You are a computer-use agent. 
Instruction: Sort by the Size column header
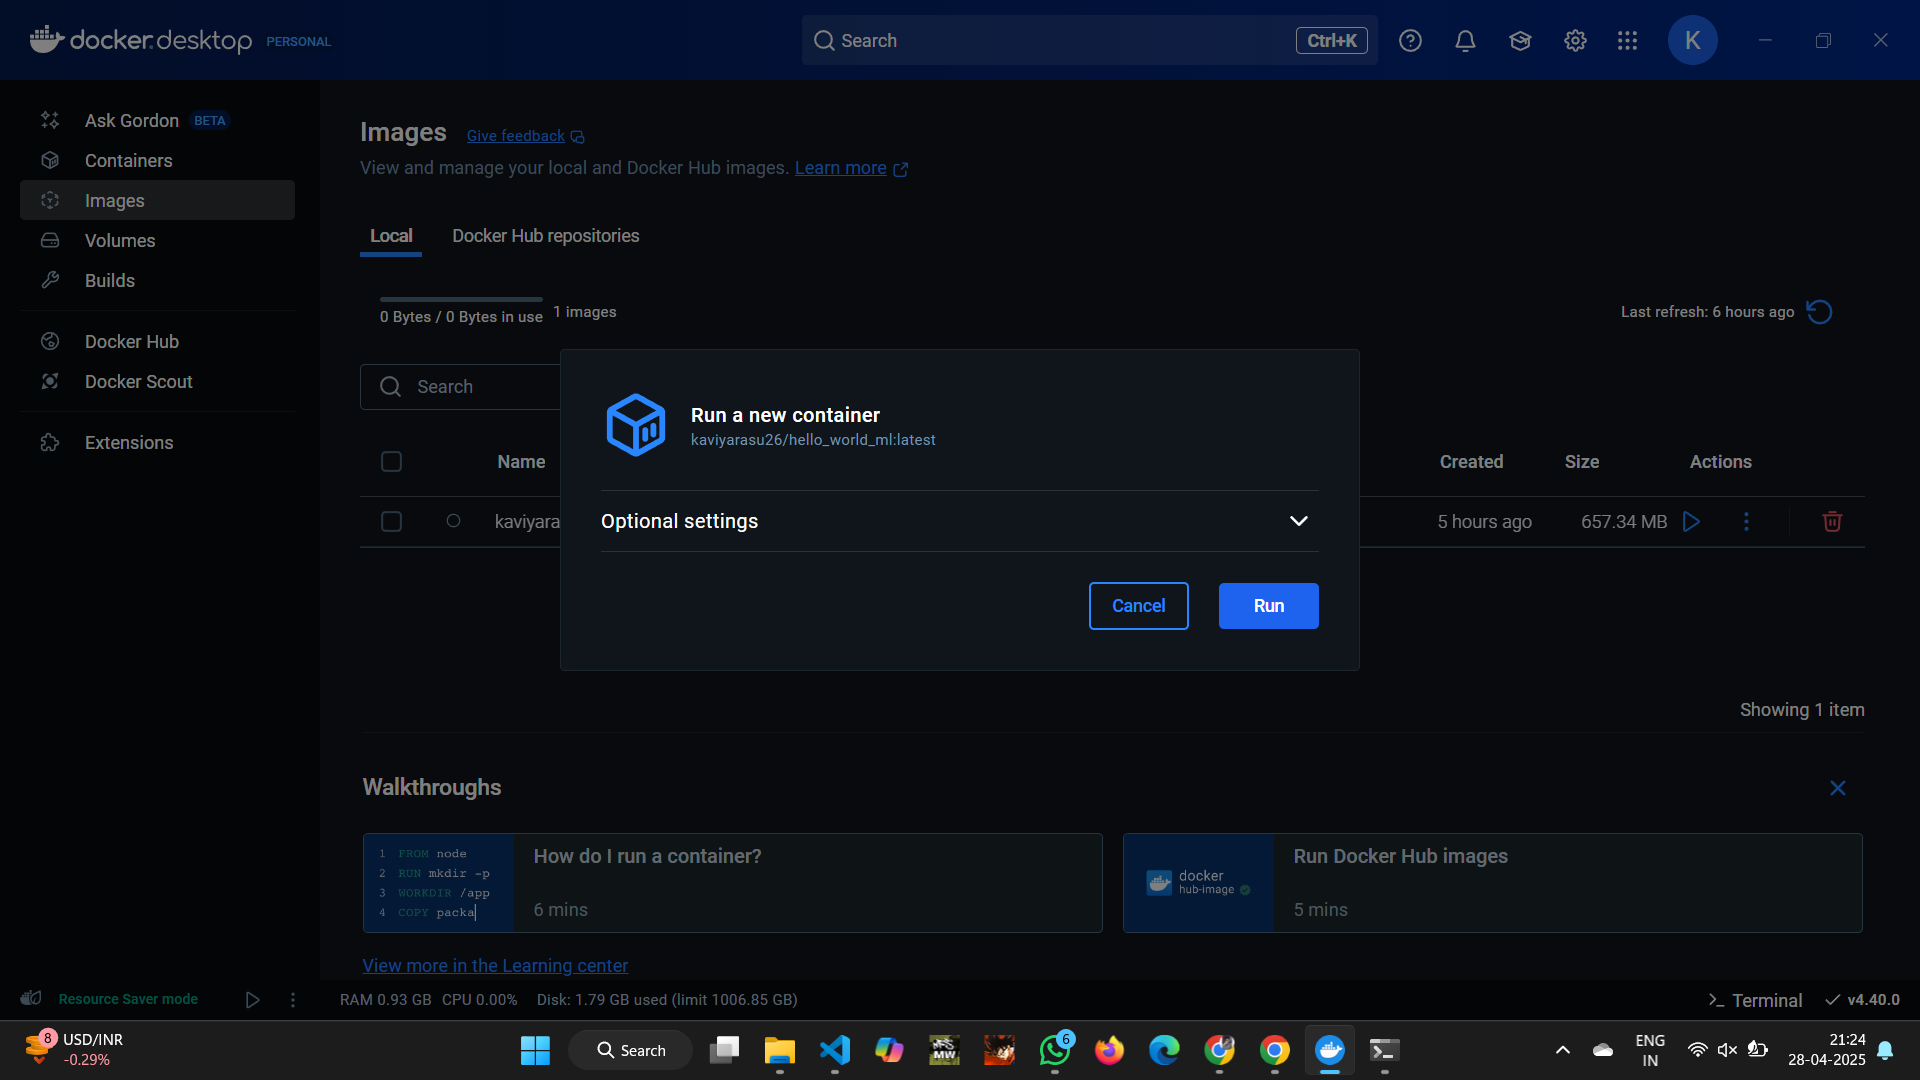pyautogui.click(x=1581, y=462)
